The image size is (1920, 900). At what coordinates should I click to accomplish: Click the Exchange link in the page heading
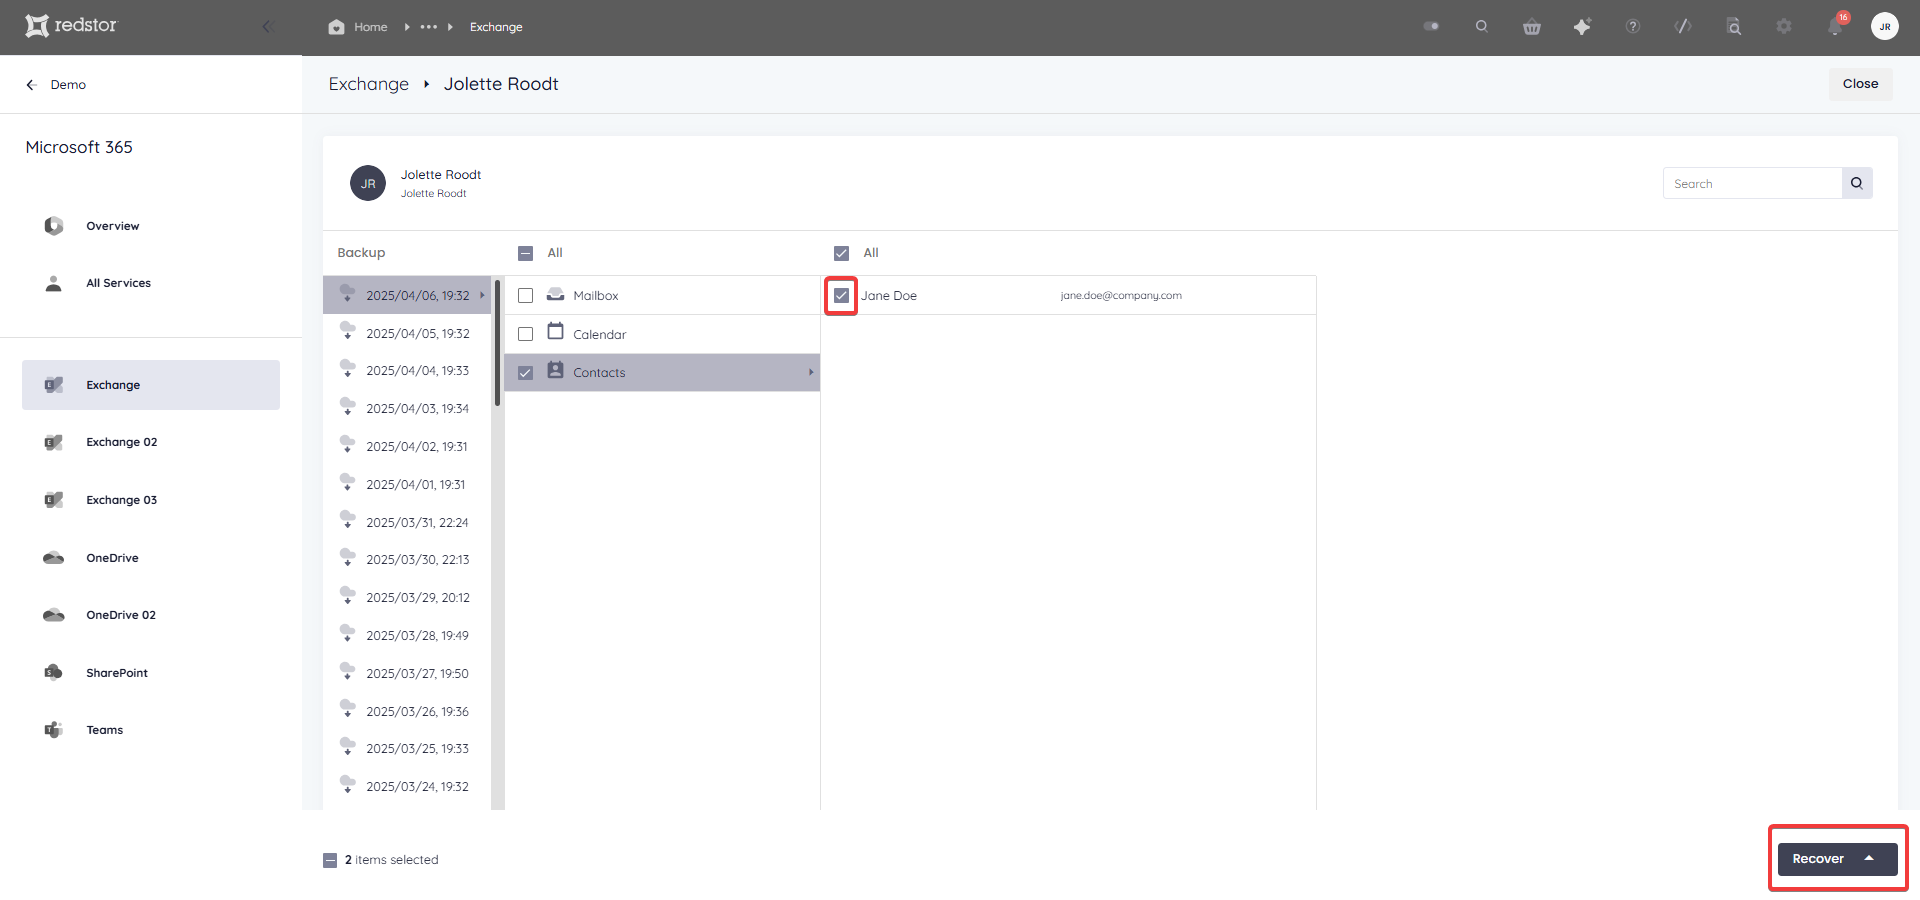tap(369, 84)
